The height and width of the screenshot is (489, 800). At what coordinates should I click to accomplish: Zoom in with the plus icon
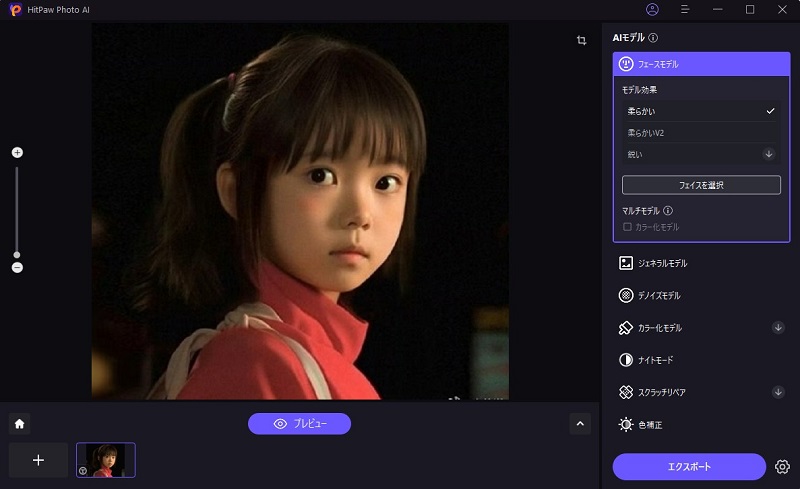[x=17, y=153]
